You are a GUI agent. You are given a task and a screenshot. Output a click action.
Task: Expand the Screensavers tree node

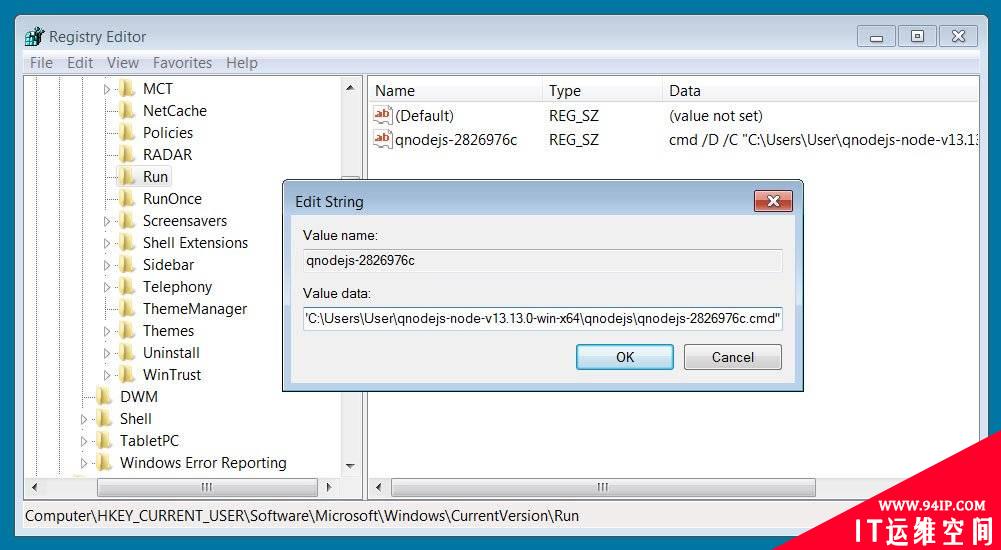pyautogui.click(x=107, y=221)
